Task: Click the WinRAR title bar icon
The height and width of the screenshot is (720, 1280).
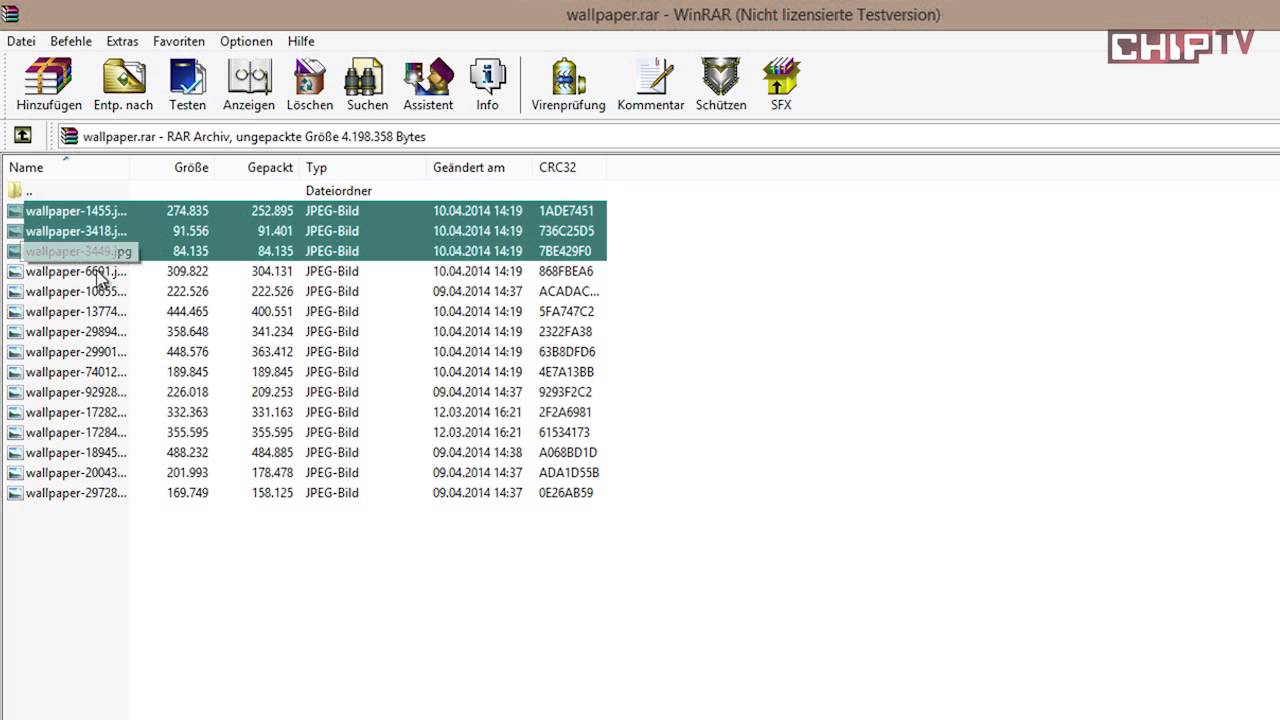Action: [11, 12]
